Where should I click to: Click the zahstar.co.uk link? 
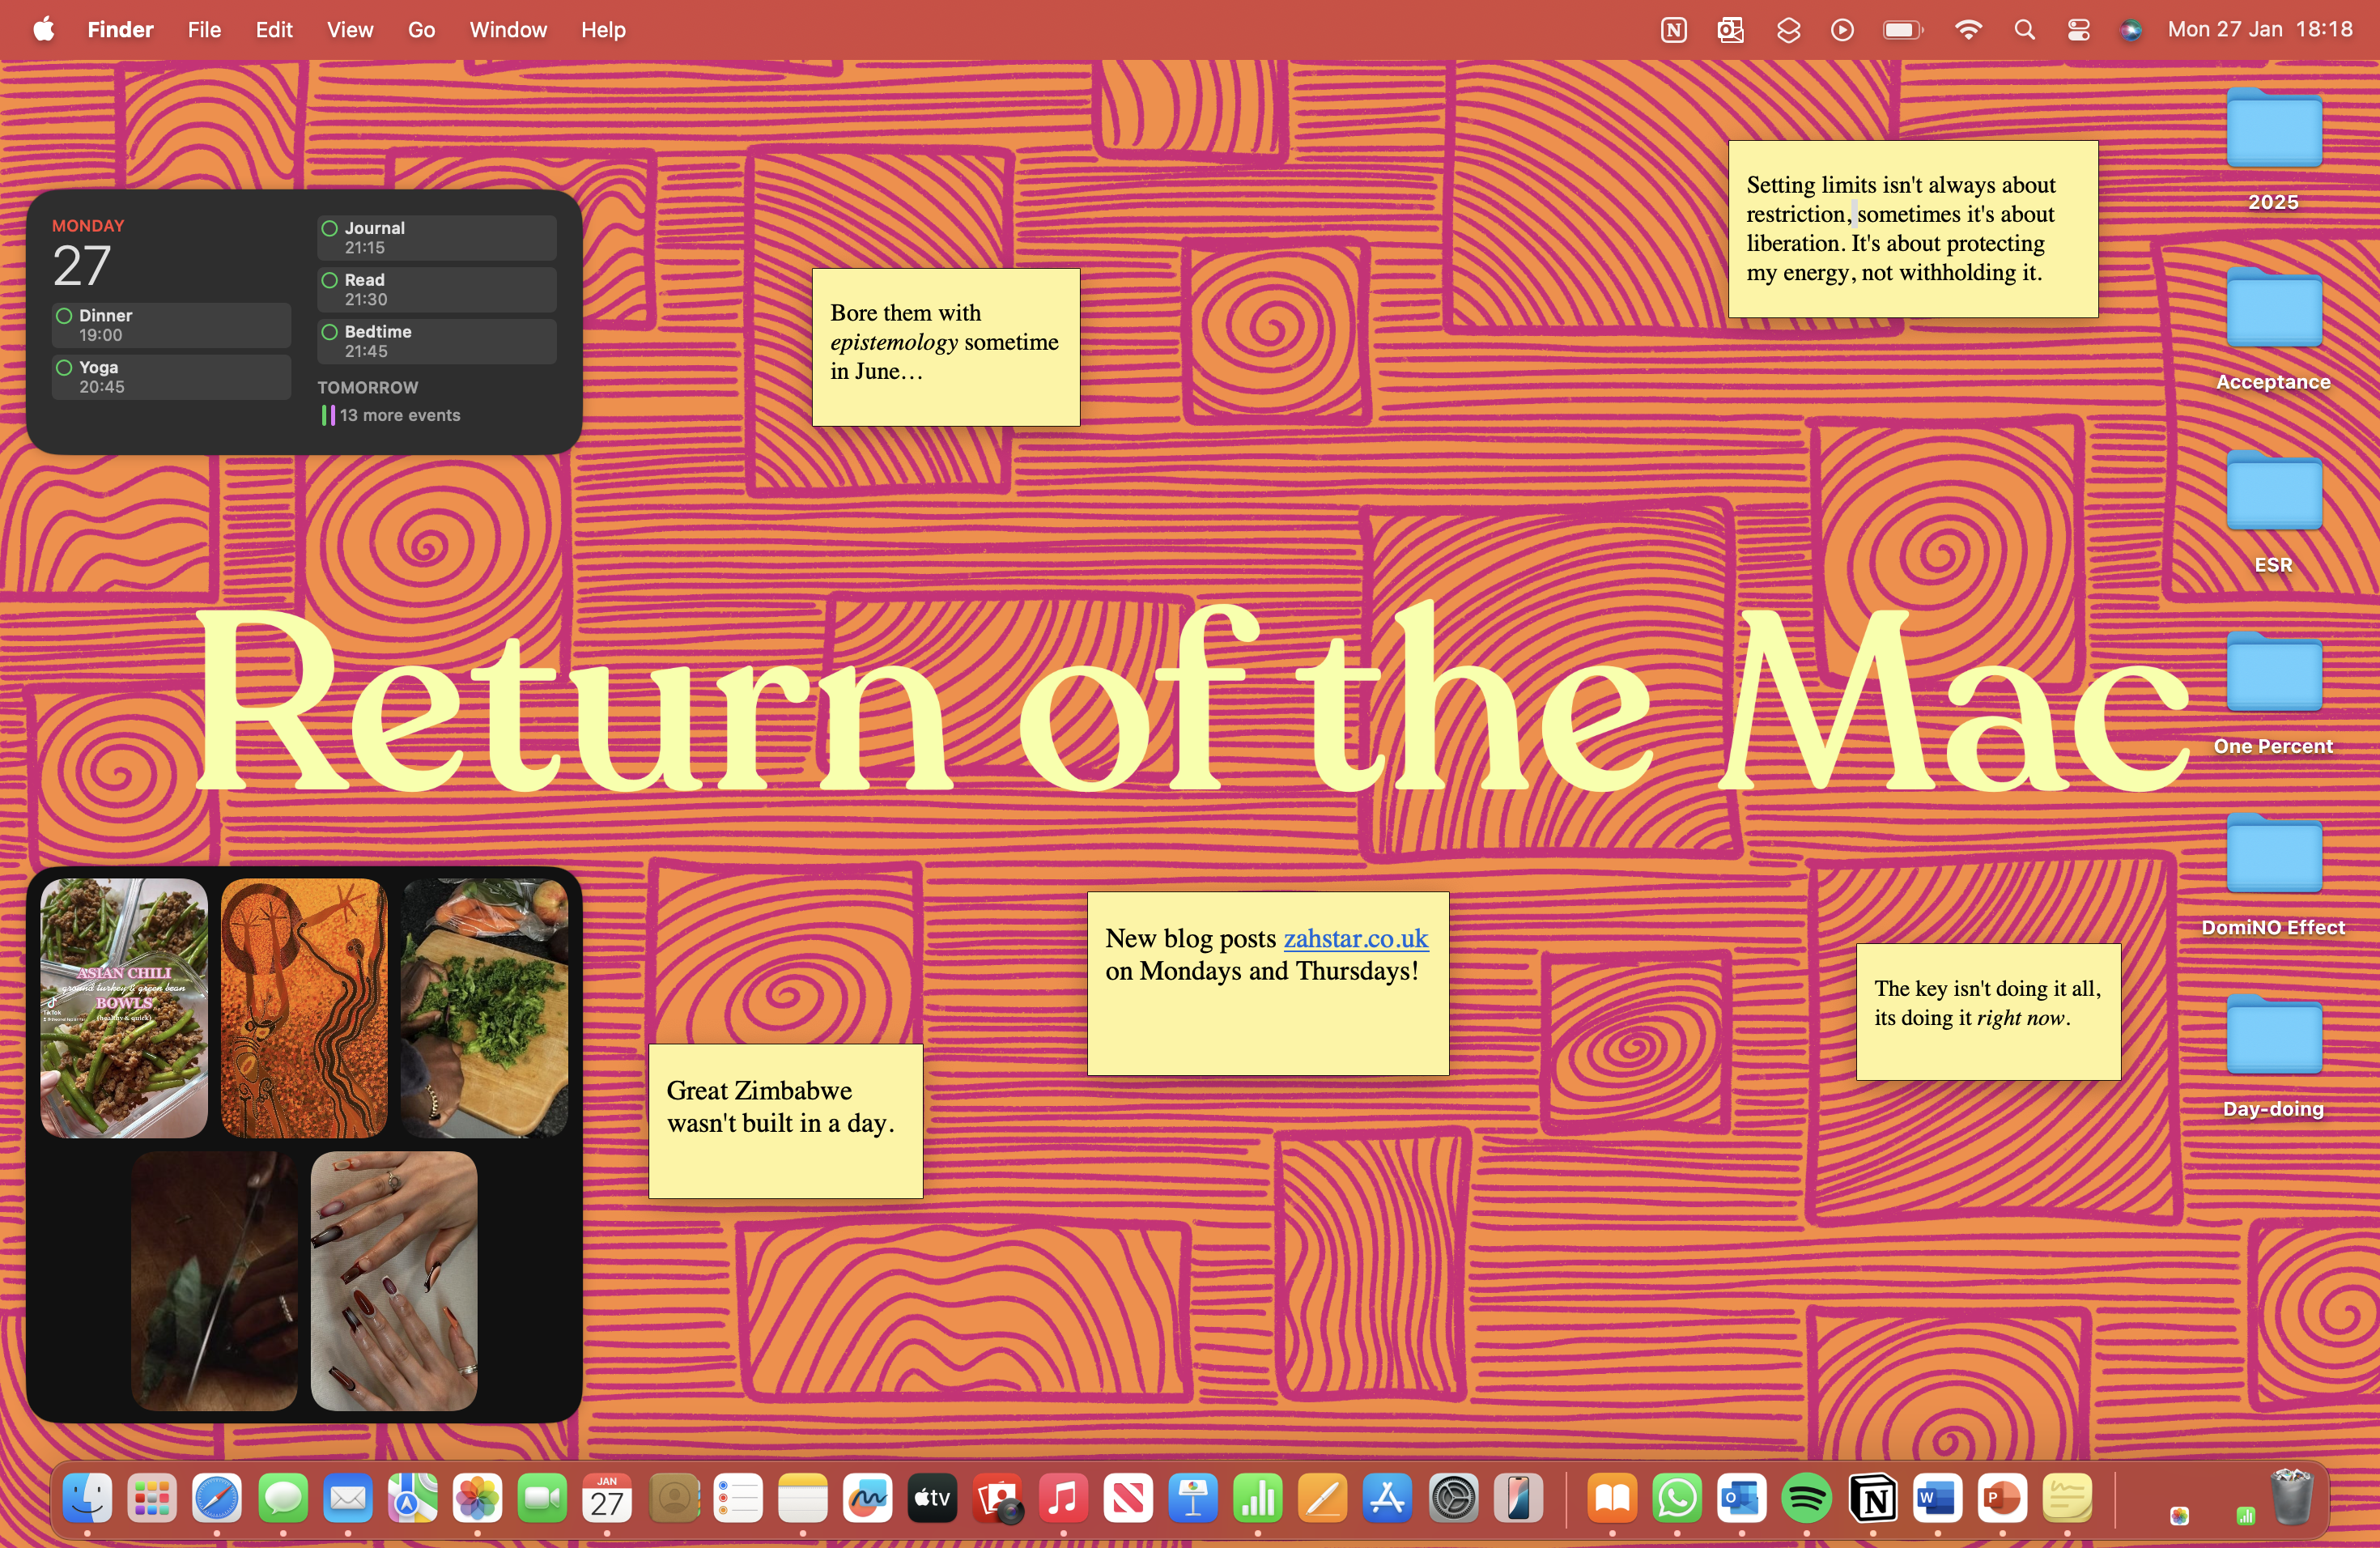[x=1355, y=938]
